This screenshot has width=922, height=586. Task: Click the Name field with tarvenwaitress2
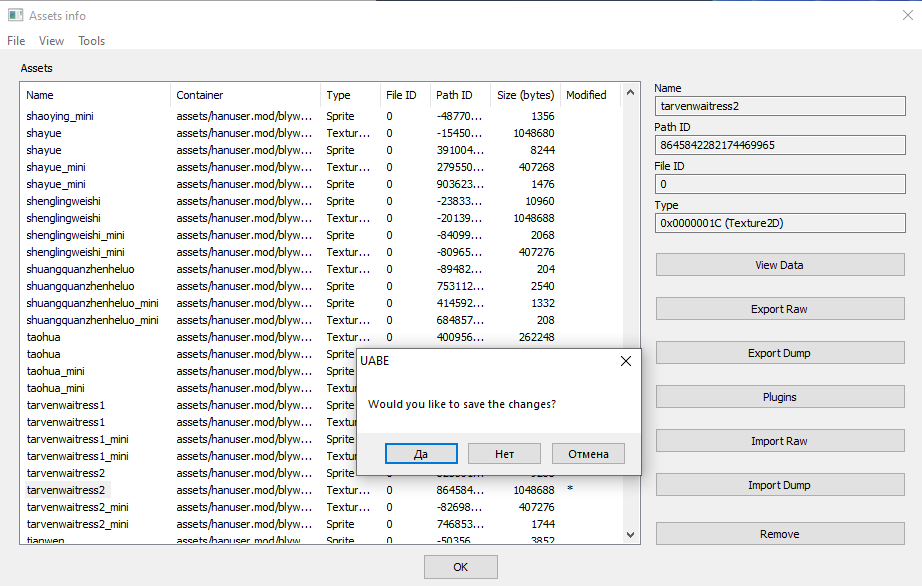pos(780,106)
